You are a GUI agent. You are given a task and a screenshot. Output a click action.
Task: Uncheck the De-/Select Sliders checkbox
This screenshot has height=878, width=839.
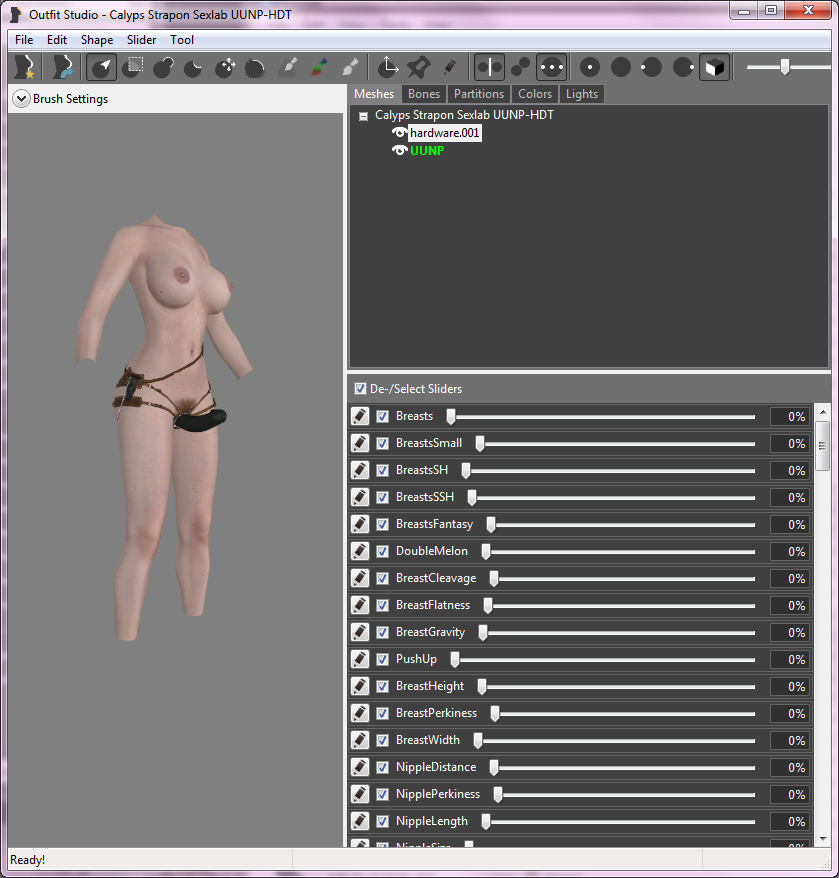[360, 389]
